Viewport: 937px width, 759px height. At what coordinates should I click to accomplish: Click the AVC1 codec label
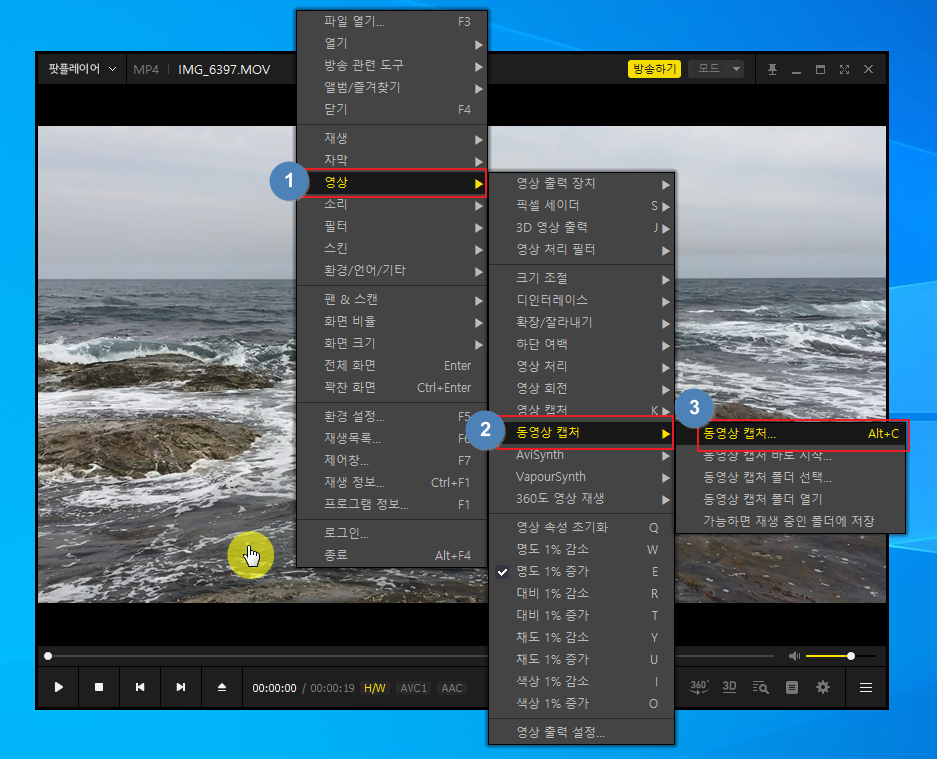(414, 688)
